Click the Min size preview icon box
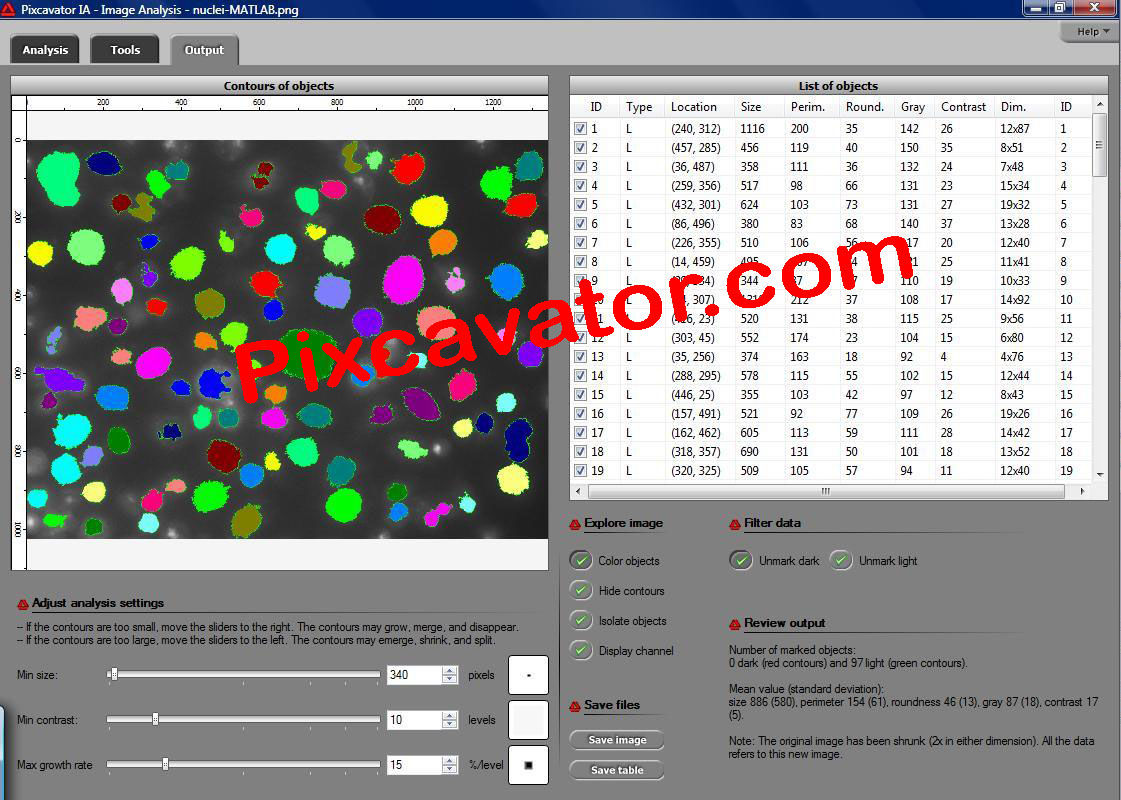The image size is (1121, 800). 529,675
